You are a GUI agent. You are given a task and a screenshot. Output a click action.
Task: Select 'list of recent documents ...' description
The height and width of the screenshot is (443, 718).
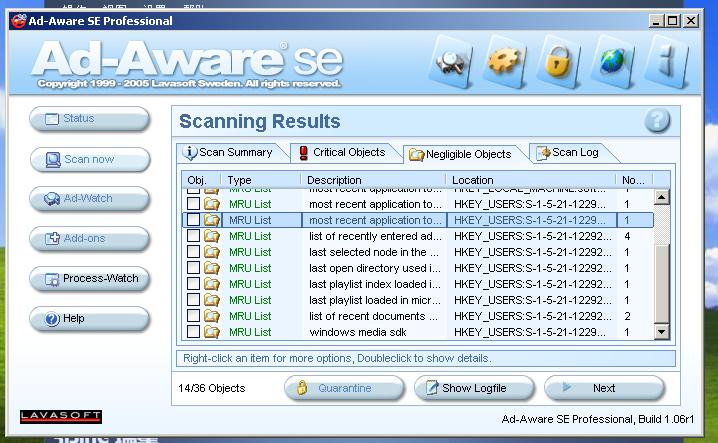coord(373,316)
